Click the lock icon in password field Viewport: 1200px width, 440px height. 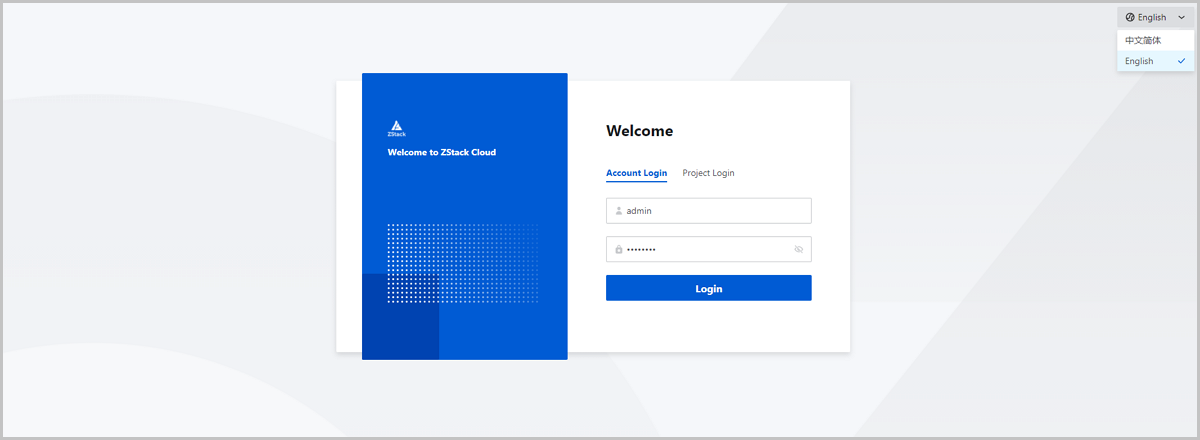[619, 249]
